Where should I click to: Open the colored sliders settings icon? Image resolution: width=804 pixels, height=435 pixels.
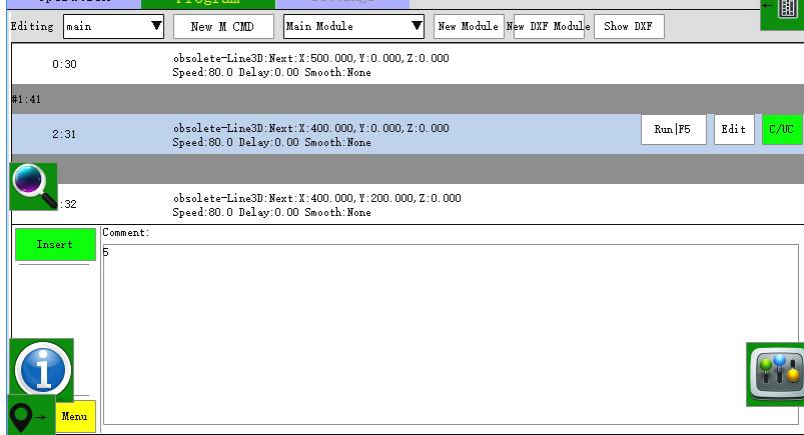(775, 373)
